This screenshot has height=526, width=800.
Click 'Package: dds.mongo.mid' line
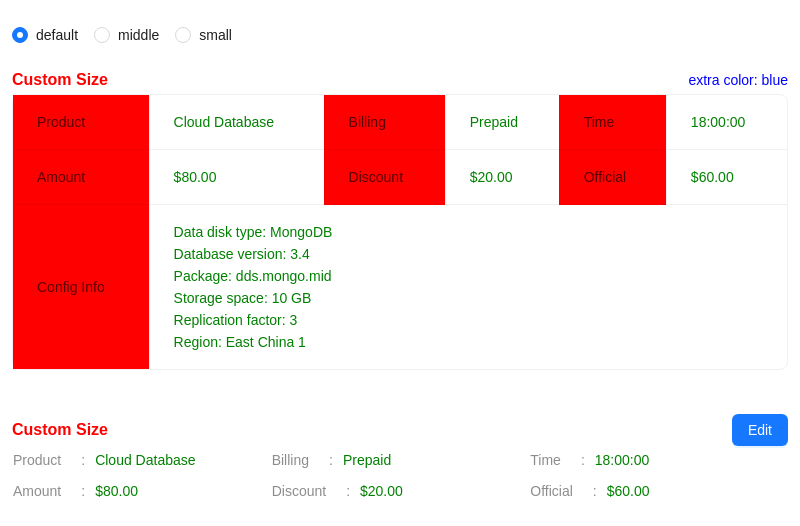(253, 277)
